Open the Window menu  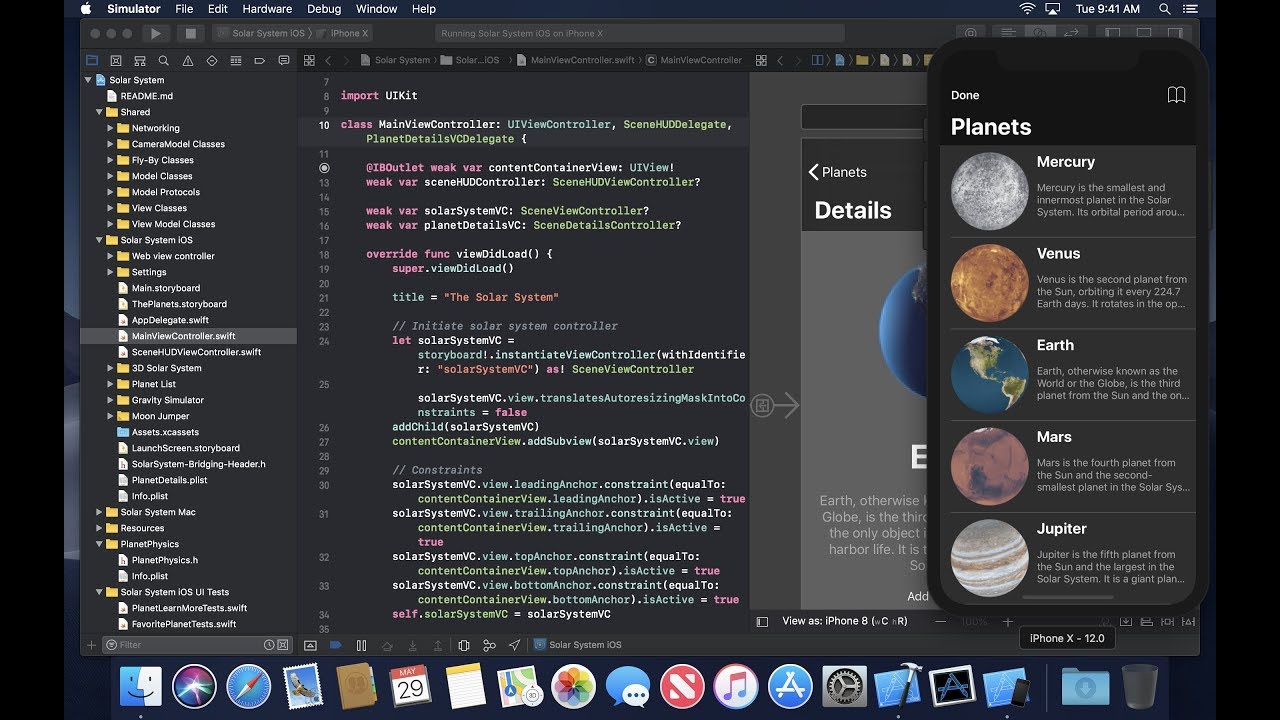point(376,9)
